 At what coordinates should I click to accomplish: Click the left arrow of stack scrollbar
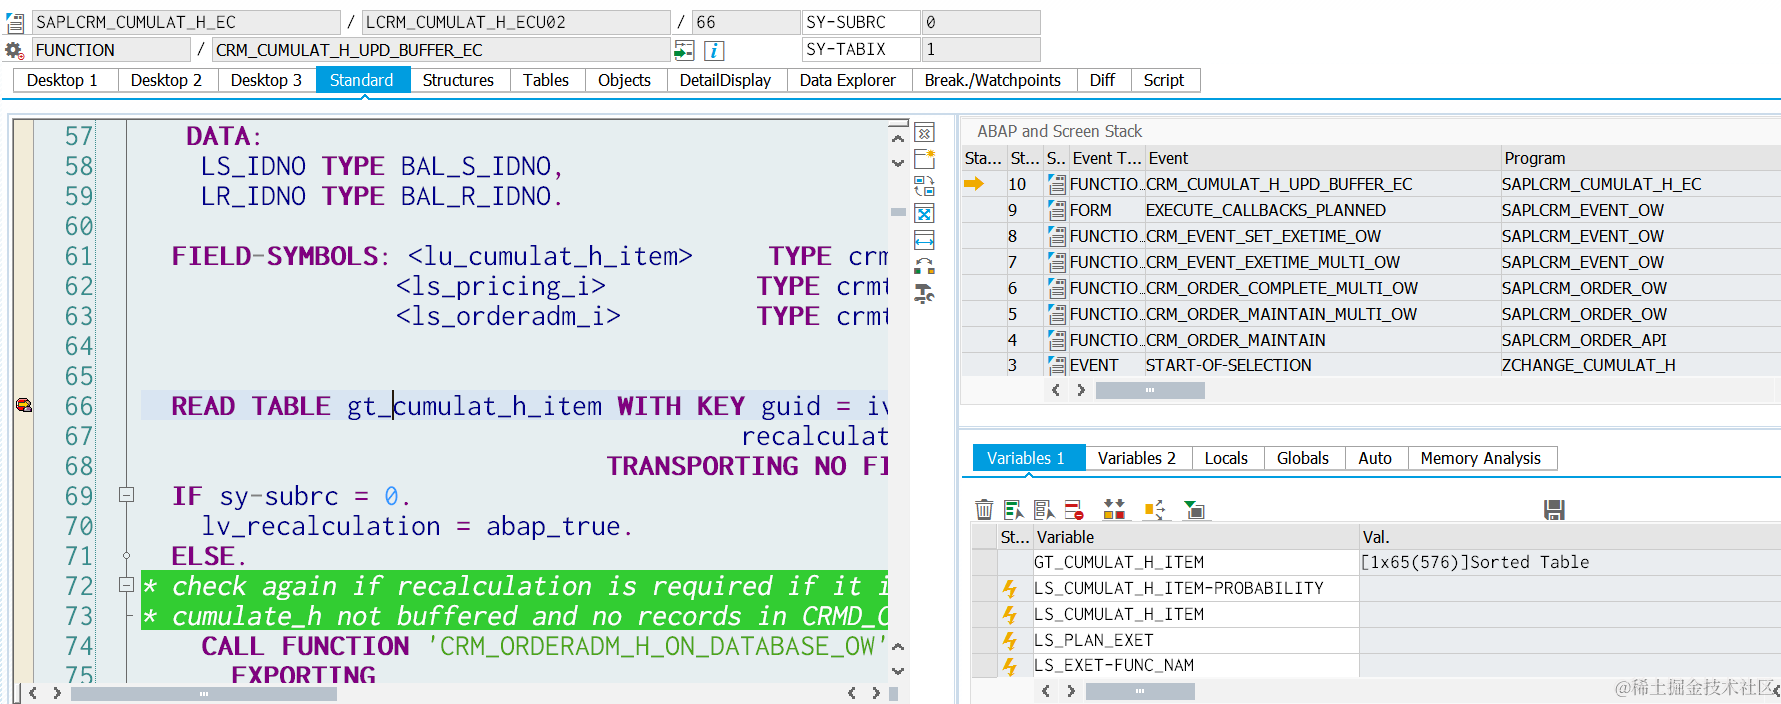(1056, 390)
